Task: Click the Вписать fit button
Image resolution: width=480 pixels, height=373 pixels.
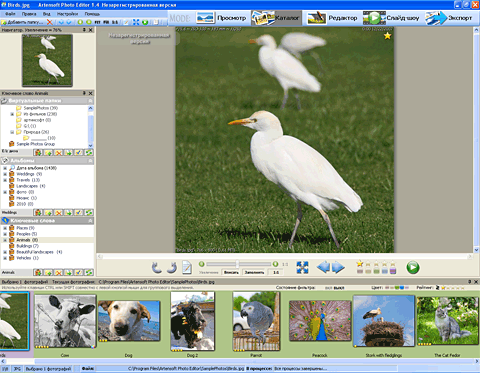Action: click(231, 272)
